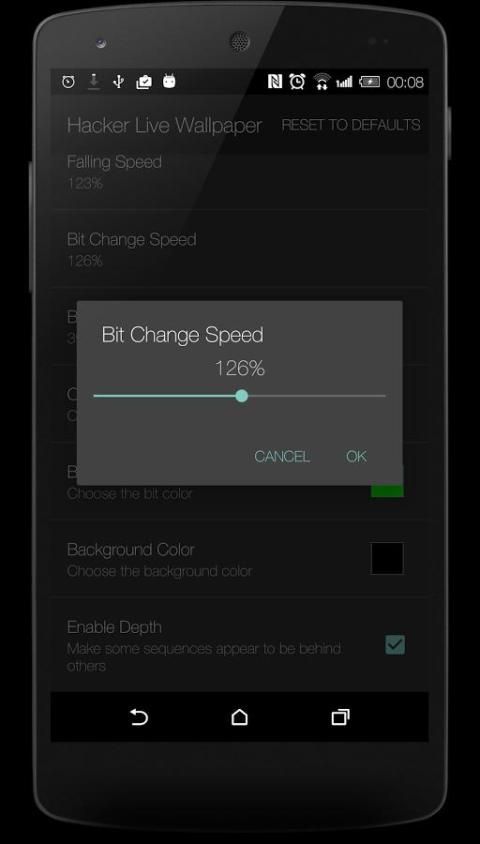Click the CANCEL button in dialog
The image size is (480, 844).
tap(282, 456)
